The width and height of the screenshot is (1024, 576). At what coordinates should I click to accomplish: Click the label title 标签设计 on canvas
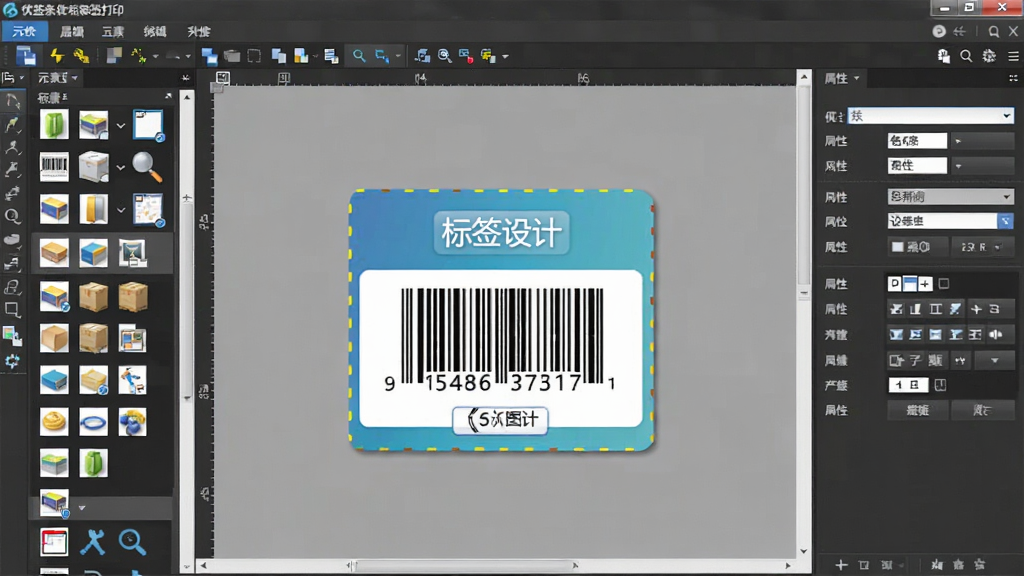pyautogui.click(x=502, y=232)
